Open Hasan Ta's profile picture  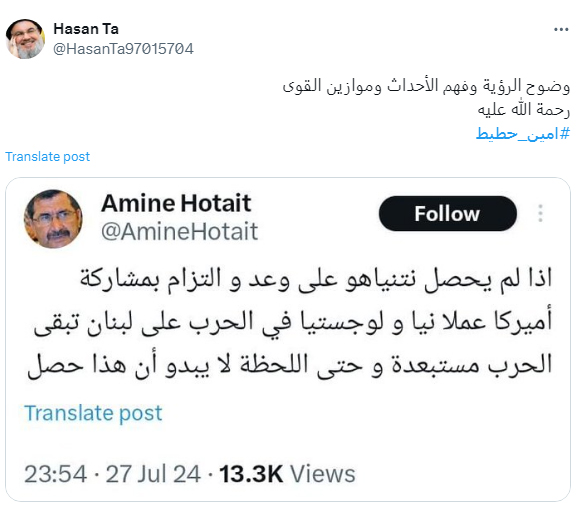(x=25, y=39)
